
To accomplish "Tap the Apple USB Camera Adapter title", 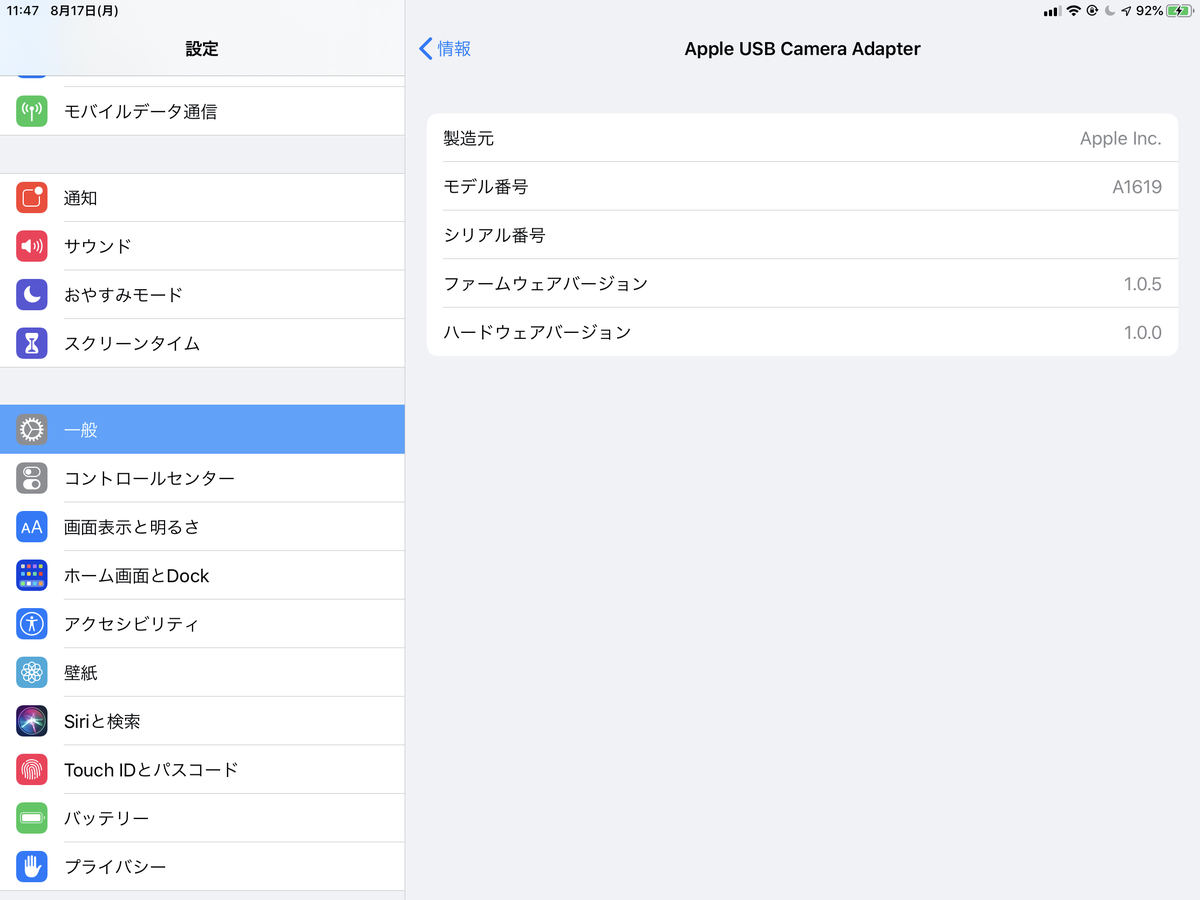I will click(x=802, y=49).
